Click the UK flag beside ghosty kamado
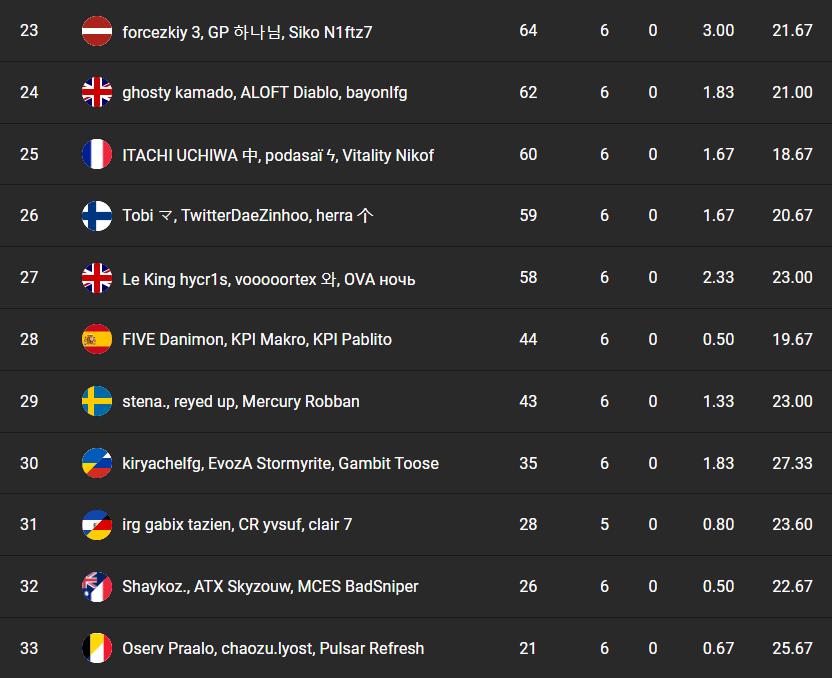Screen dimensions: 832x678 point(97,92)
